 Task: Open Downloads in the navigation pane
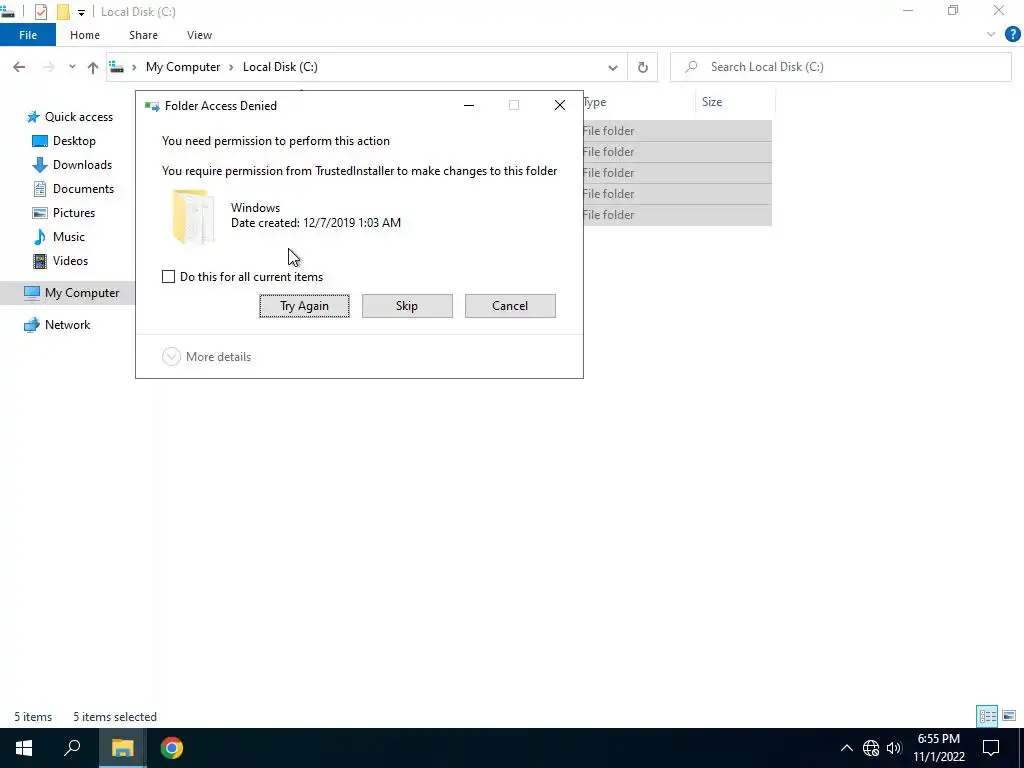[x=72, y=165]
